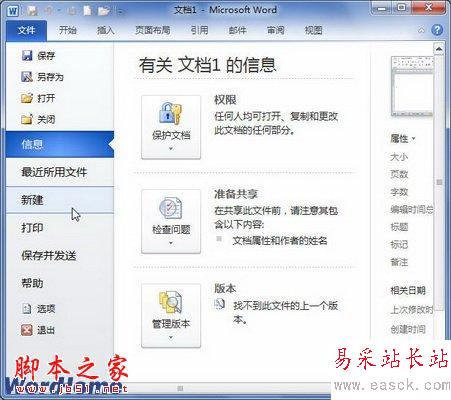Click the New document icon in quick access toolbar
Viewport: 451px width, 400px height.
pos(87,11)
